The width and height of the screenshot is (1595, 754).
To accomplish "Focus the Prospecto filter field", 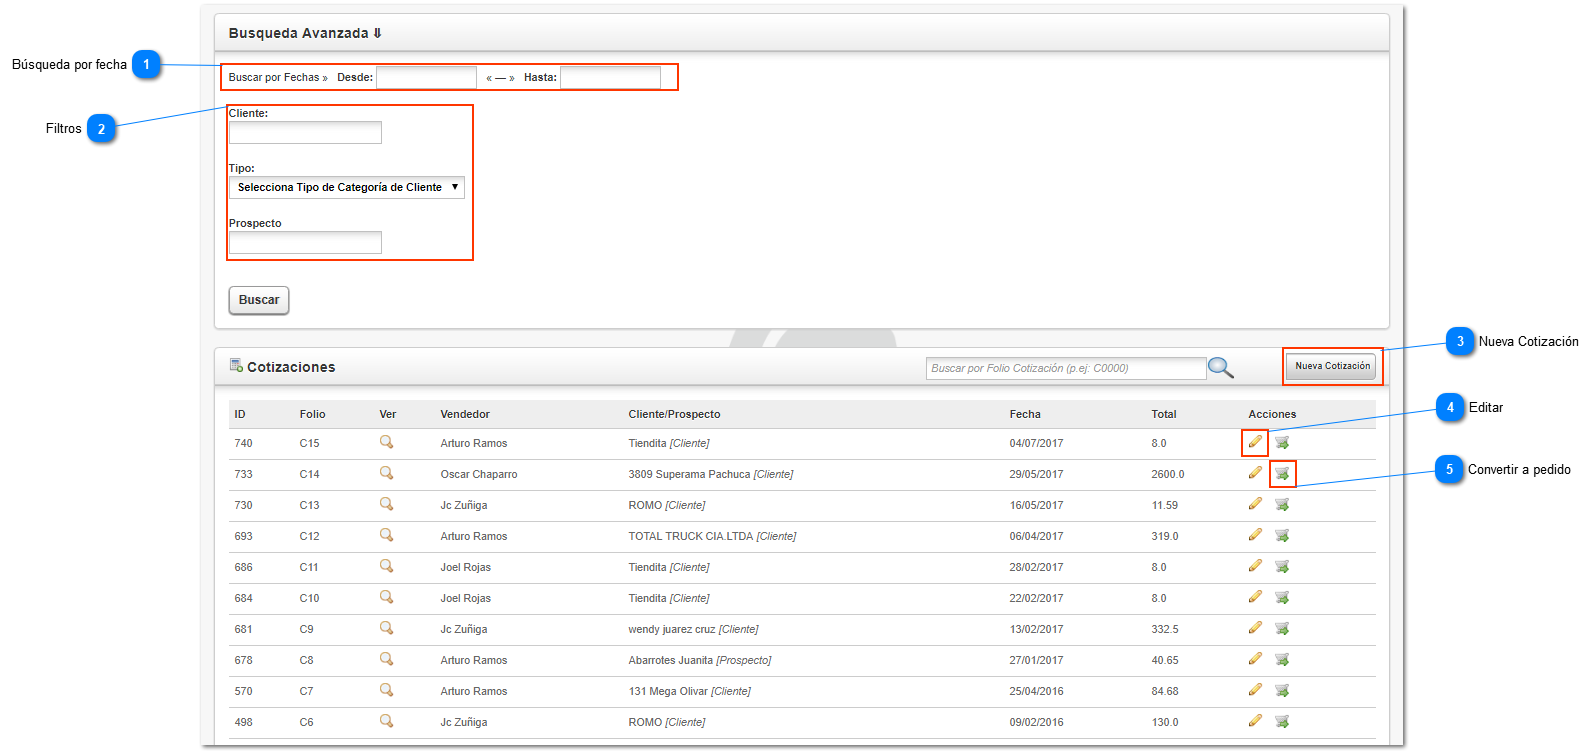I will click(x=305, y=242).
